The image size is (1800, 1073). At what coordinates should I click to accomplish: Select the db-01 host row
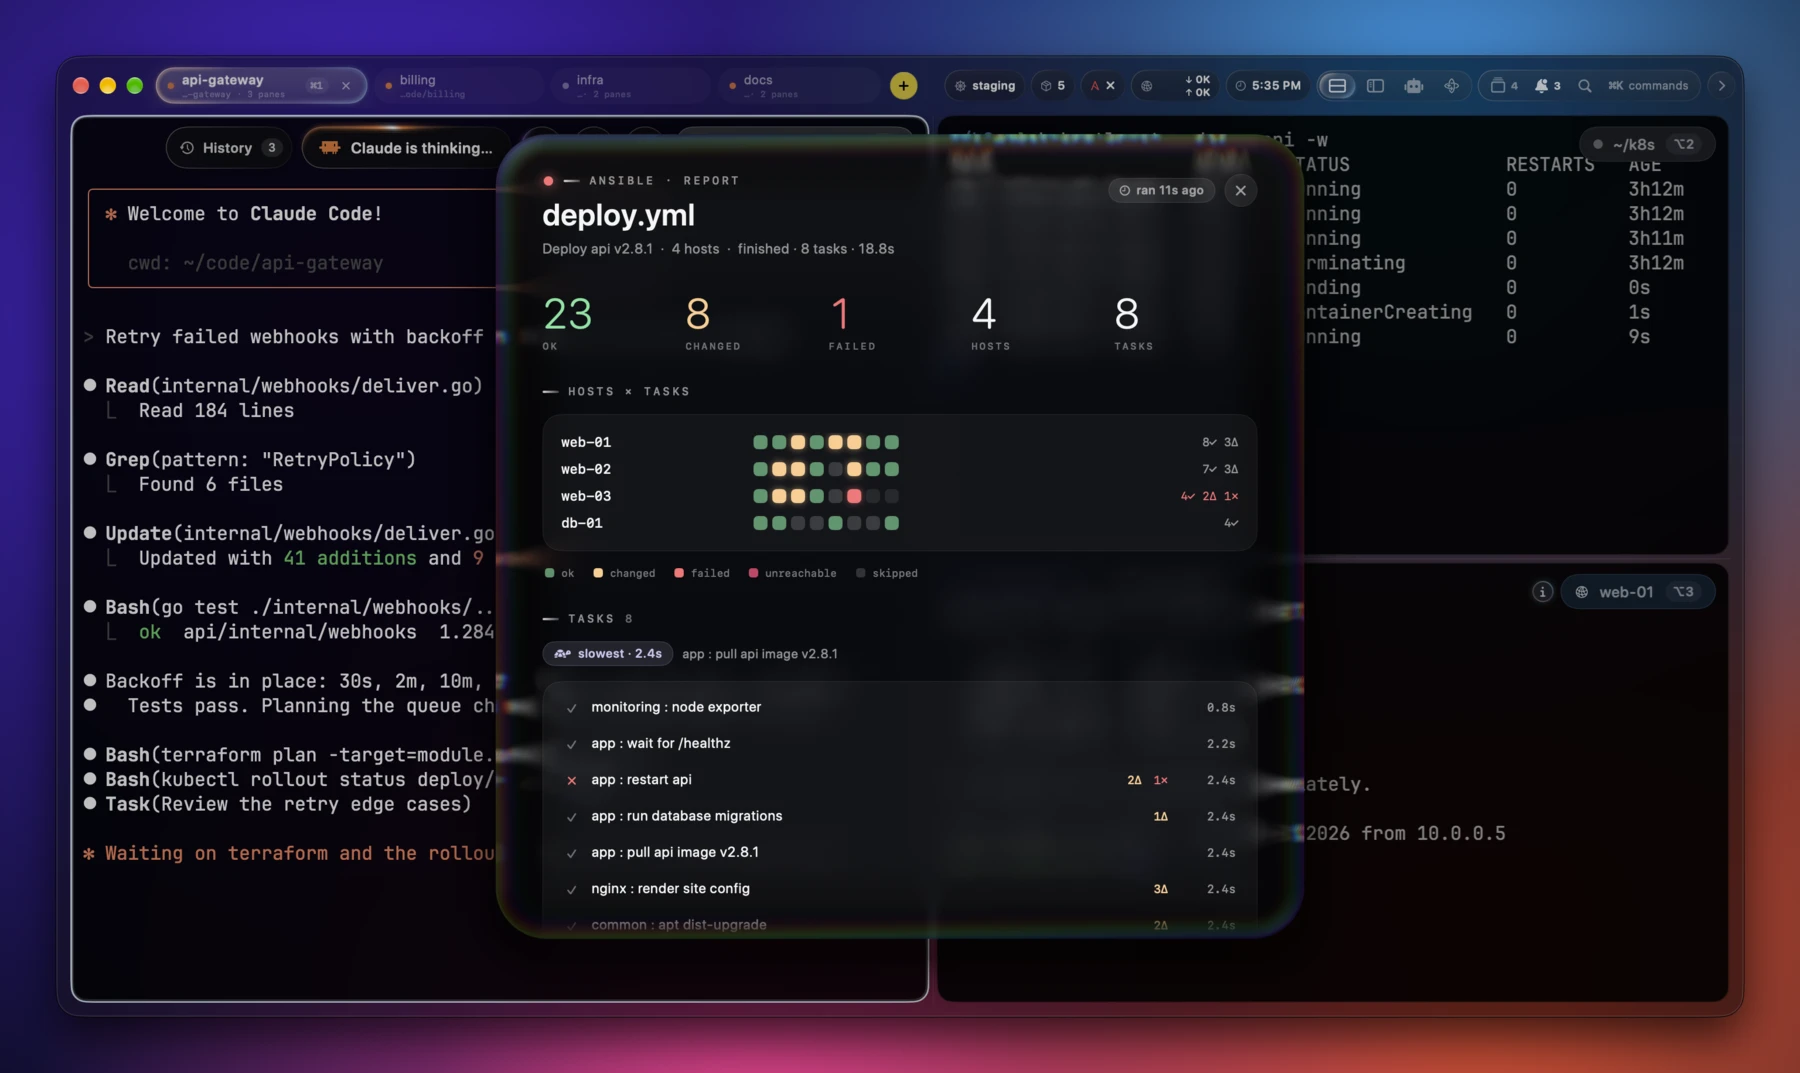(899, 523)
